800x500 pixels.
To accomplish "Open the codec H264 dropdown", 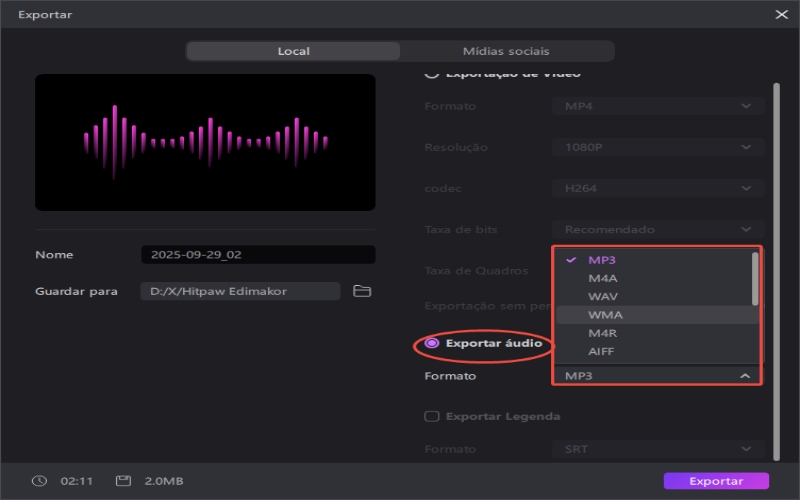I will click(657, 188).
